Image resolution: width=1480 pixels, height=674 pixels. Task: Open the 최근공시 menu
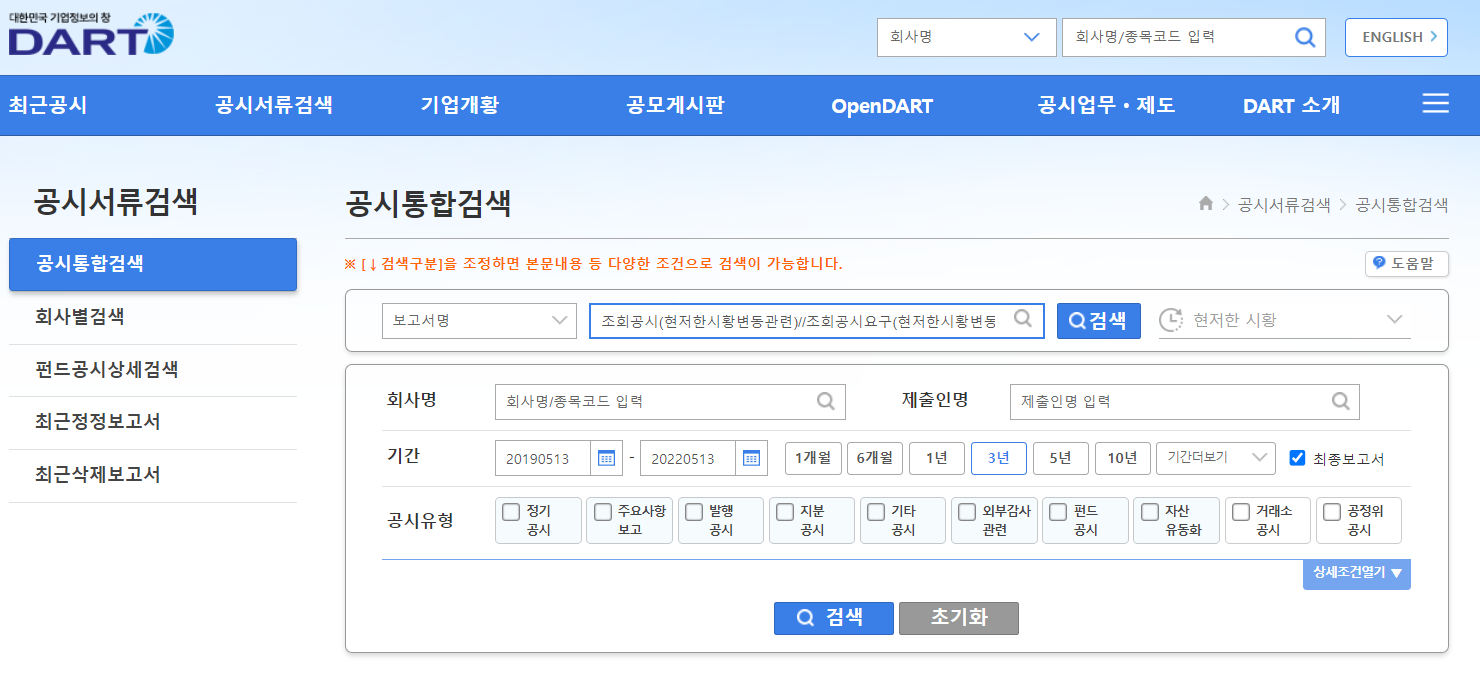coord(48,105)
